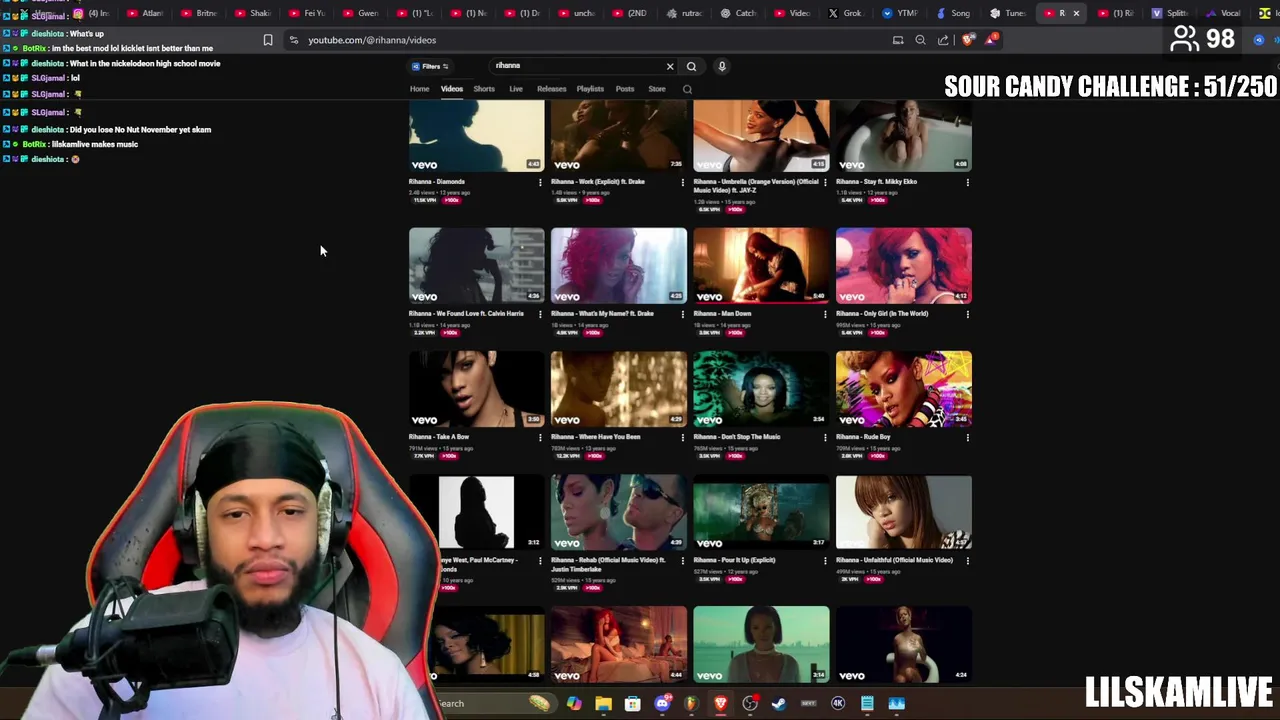Viewport: 1280px width, 720px height.
Task: Open more options for Man Down video
Action: [825, 314]
